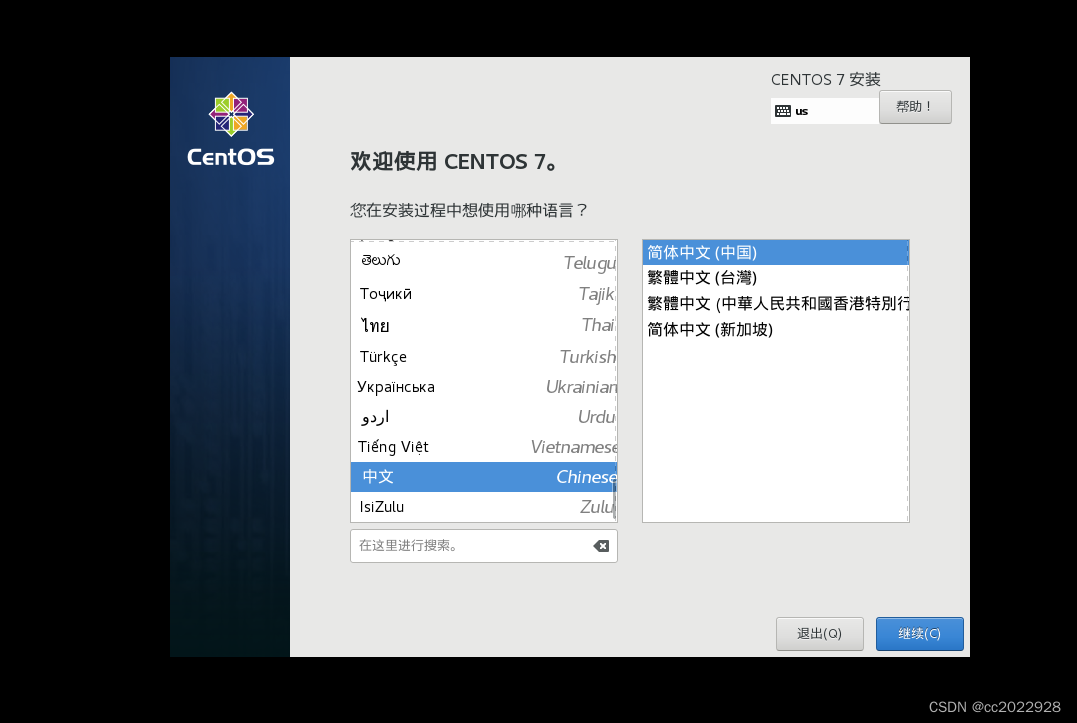Click the us keyboard layout indicator
1077x723 pixels.
coord(824,111)
